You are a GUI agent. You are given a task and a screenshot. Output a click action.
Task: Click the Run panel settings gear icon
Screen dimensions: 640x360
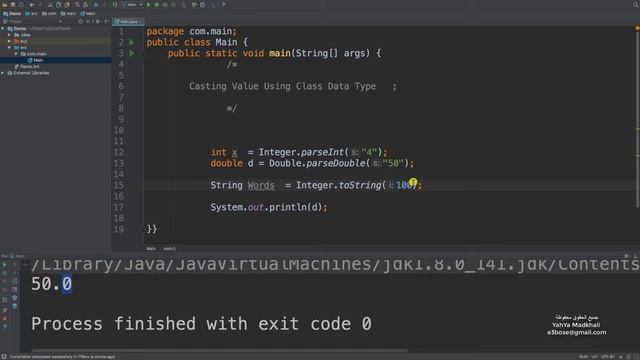(x=627, y=256)
